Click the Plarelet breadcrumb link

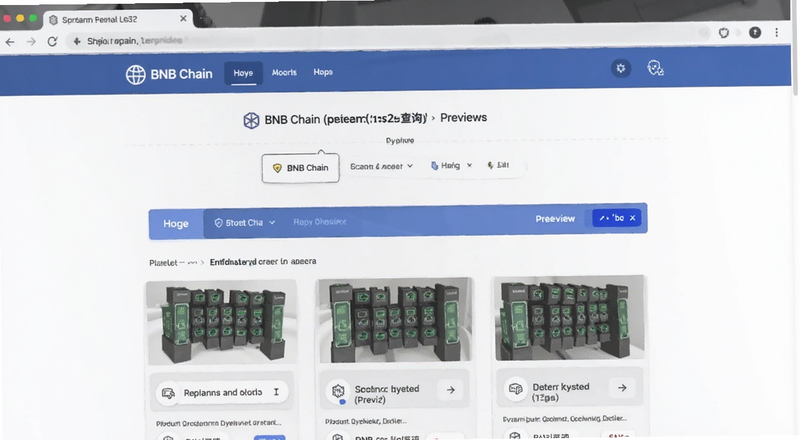[163, 263]
